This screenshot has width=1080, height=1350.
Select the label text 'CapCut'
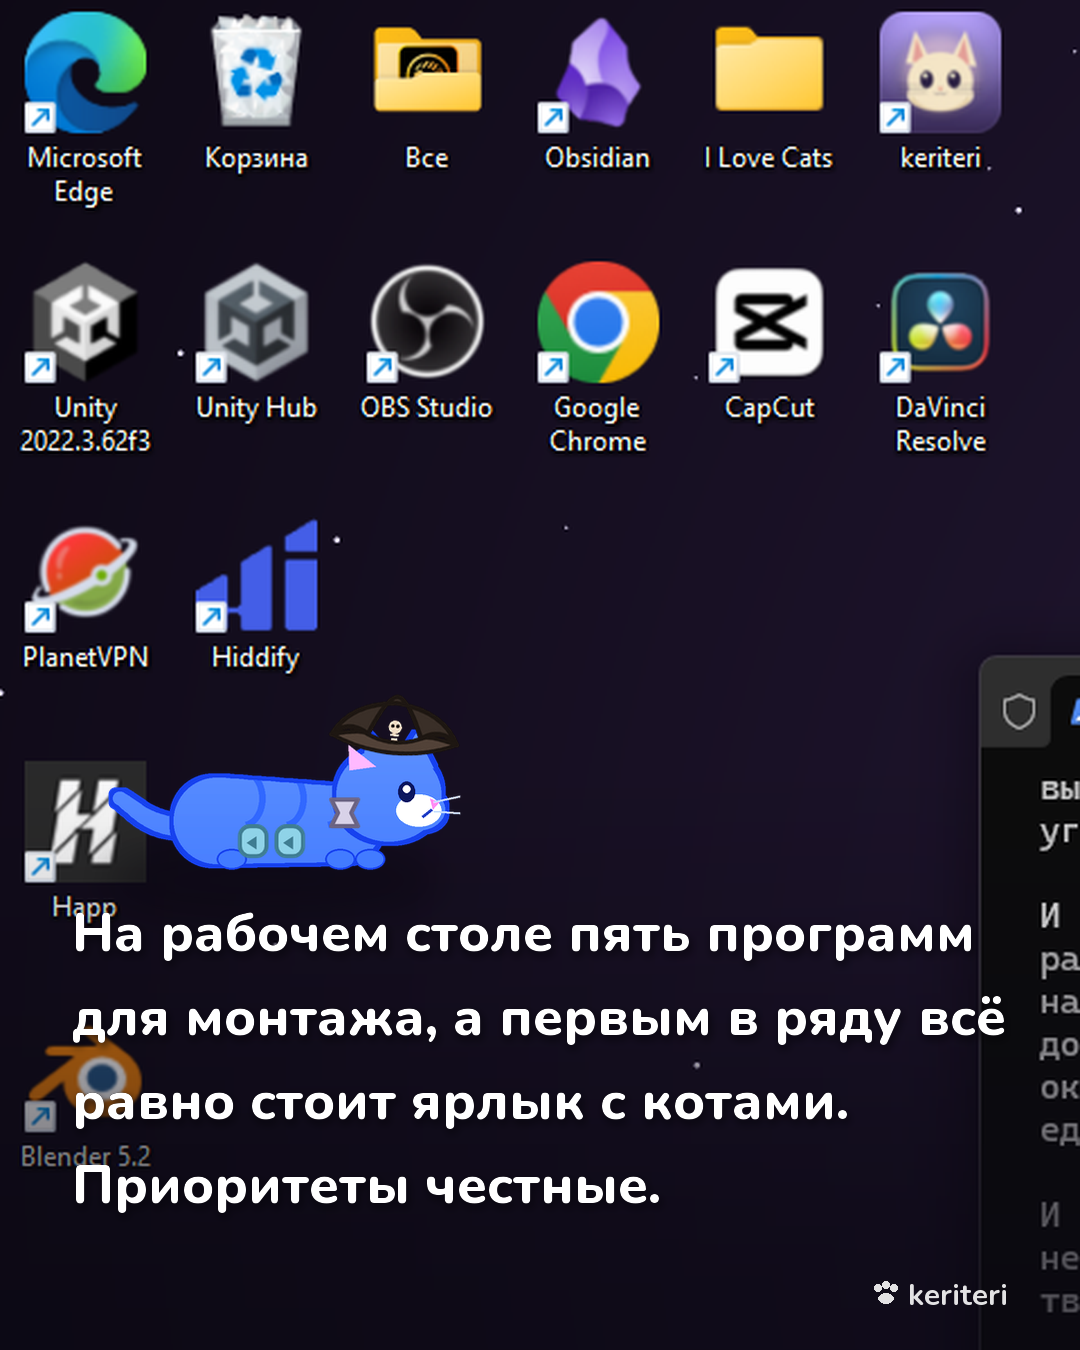point(769,408)
